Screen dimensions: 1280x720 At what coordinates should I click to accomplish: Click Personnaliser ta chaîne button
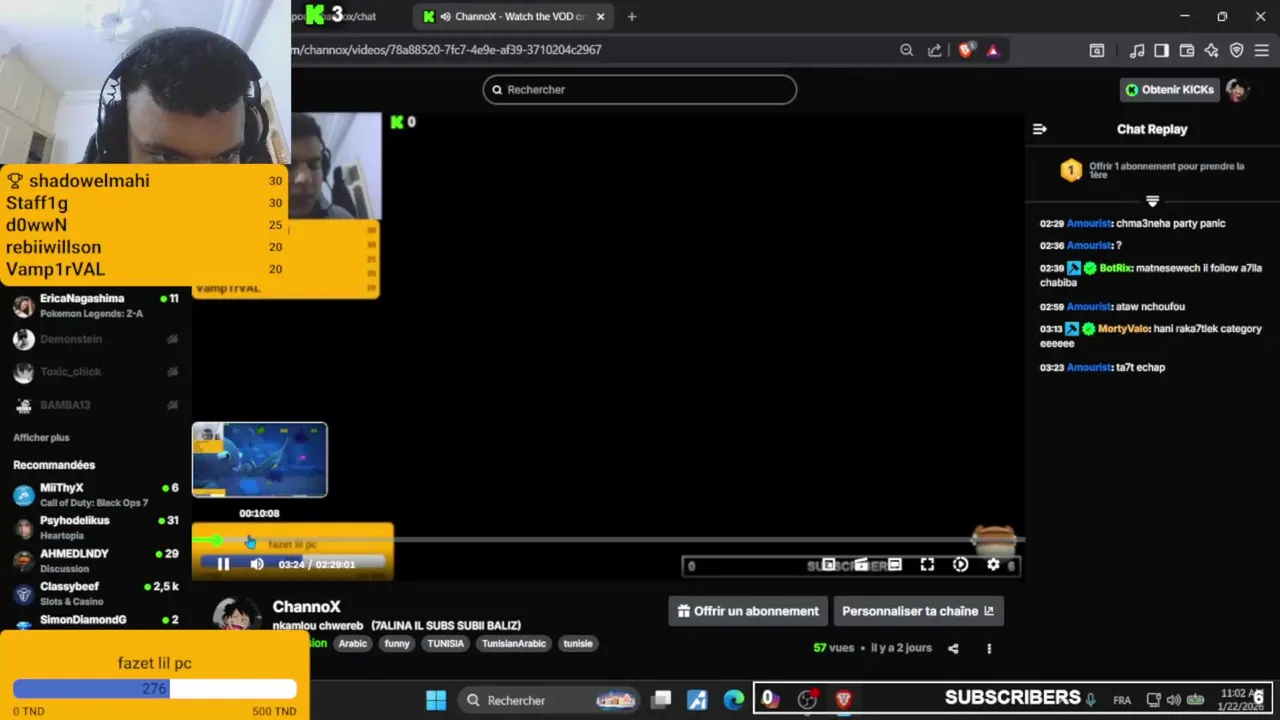point(918,611)
